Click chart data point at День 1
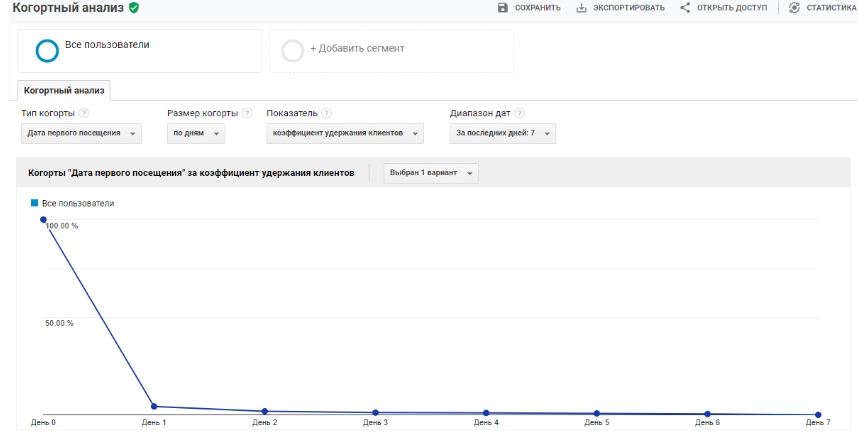858x445 pixels. point(154,406)
